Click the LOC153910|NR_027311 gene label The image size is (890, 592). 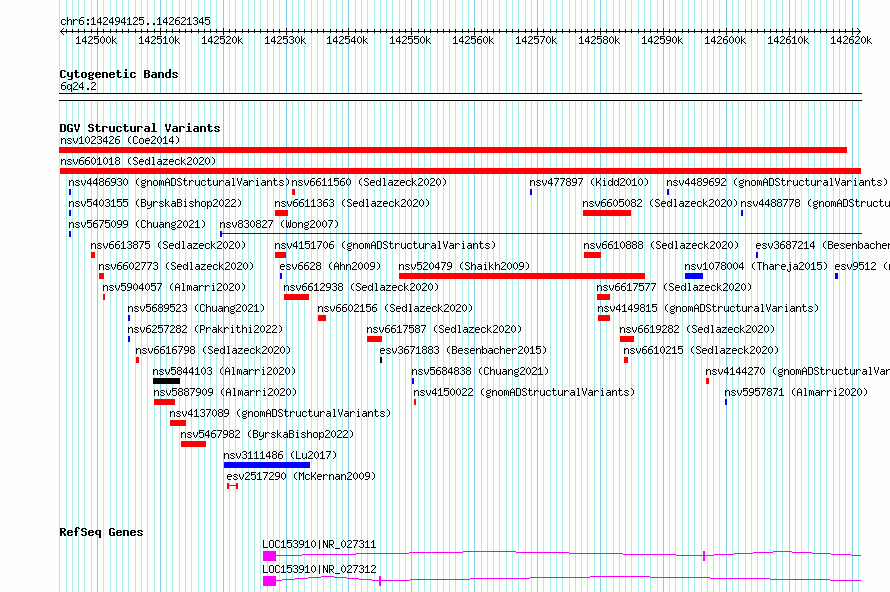click(x=319, y=544)
